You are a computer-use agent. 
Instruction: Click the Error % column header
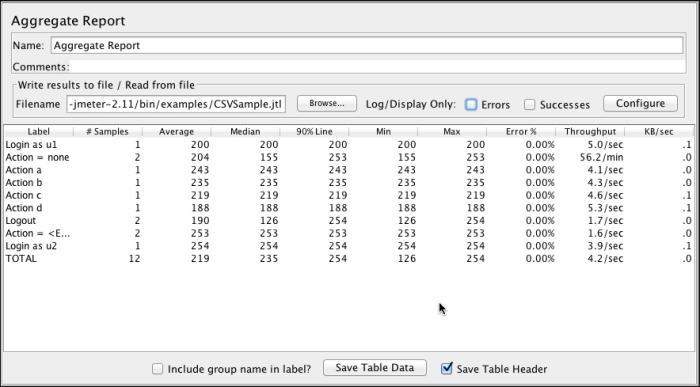click(521, 131)
